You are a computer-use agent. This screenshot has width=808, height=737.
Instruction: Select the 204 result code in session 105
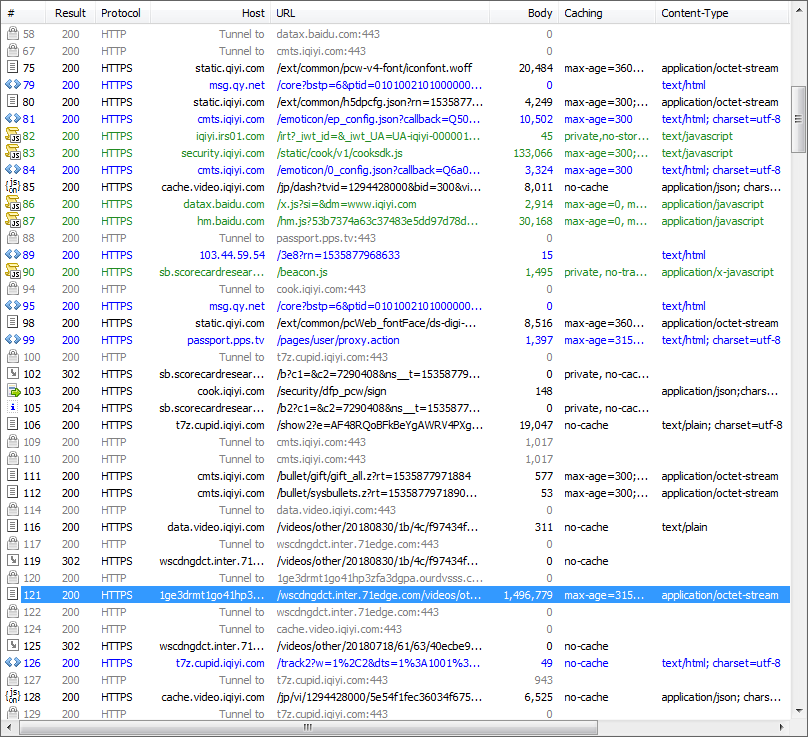pos(71,408)
